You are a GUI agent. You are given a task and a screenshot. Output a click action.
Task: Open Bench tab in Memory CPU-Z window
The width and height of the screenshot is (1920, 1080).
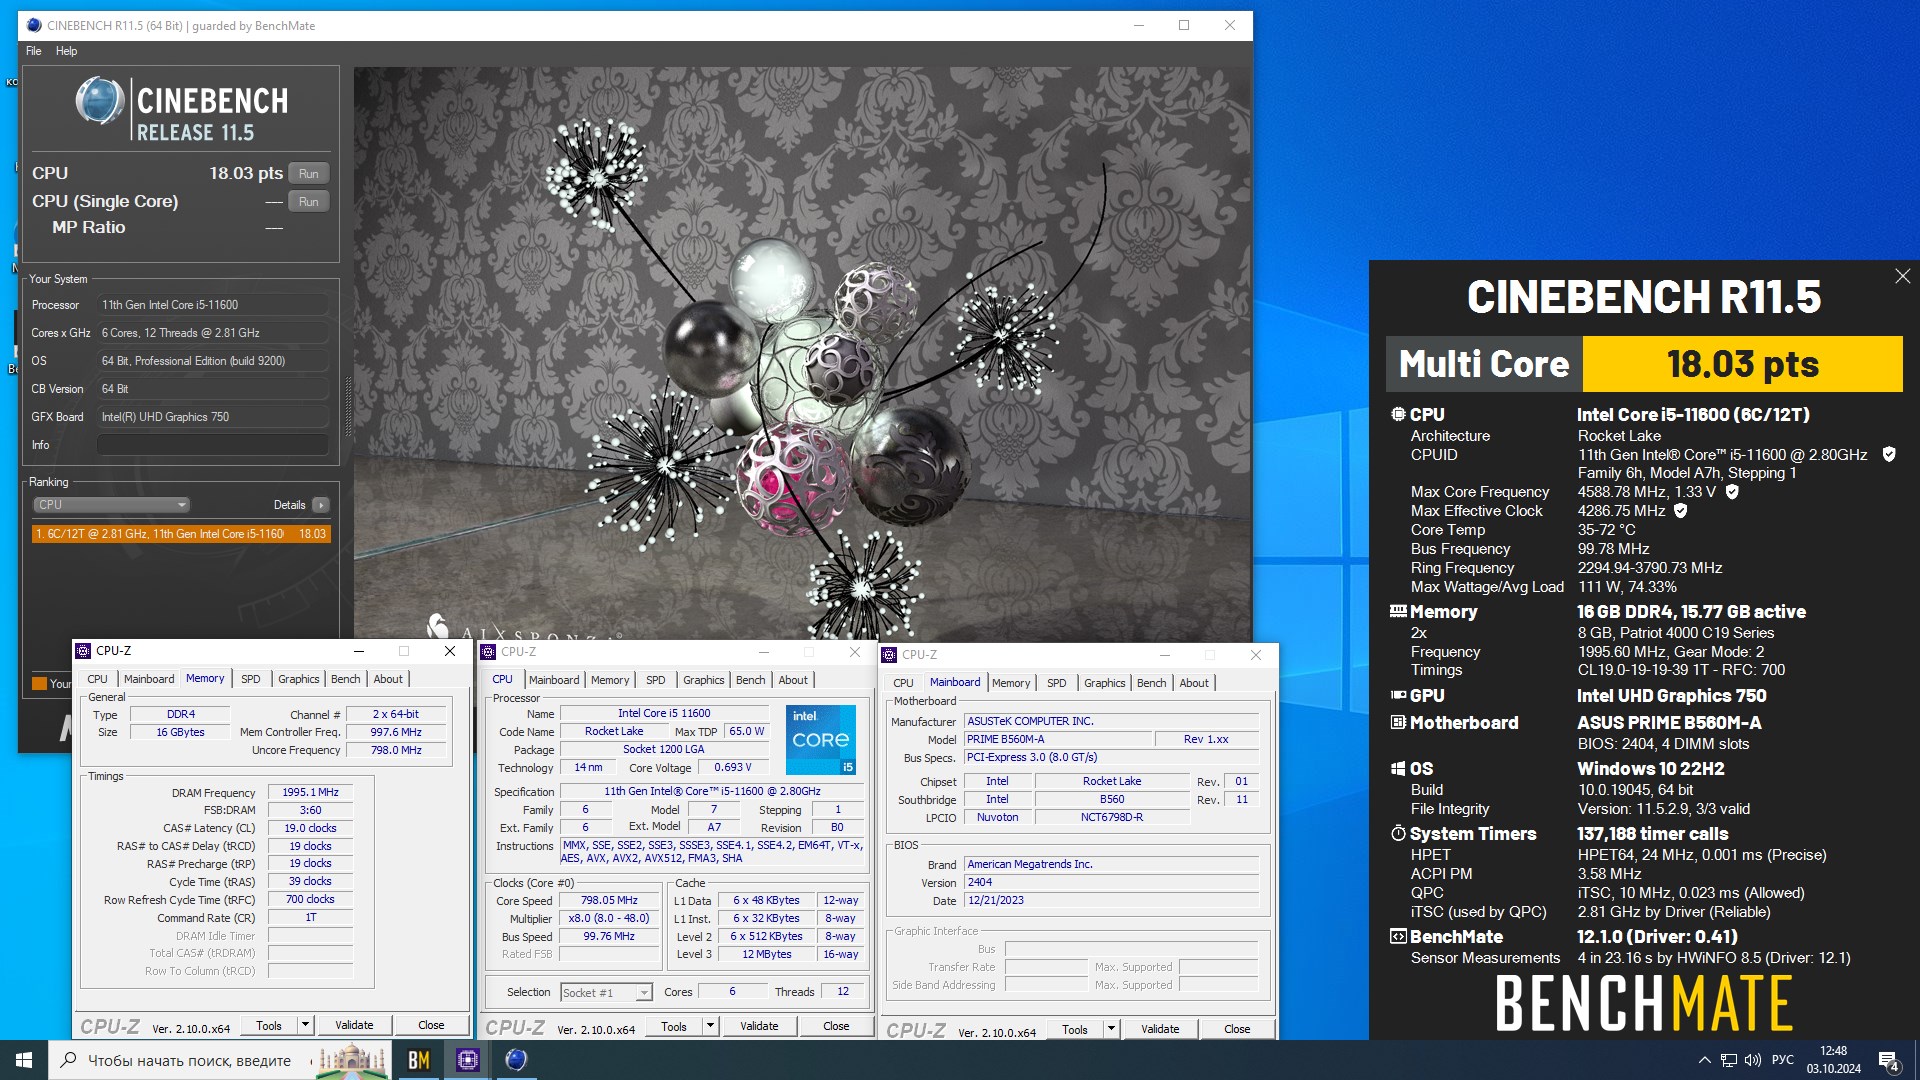click(x=346, y=679)
